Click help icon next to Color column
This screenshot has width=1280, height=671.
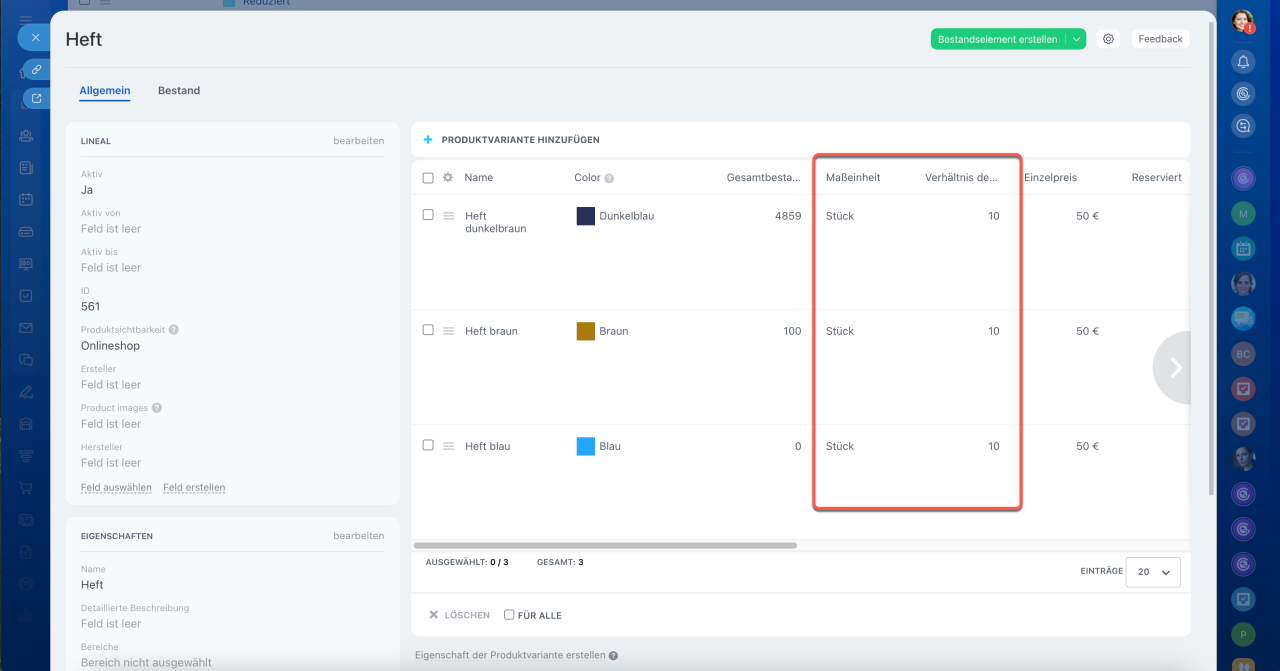pyautogui.click(x=609, y=178)
